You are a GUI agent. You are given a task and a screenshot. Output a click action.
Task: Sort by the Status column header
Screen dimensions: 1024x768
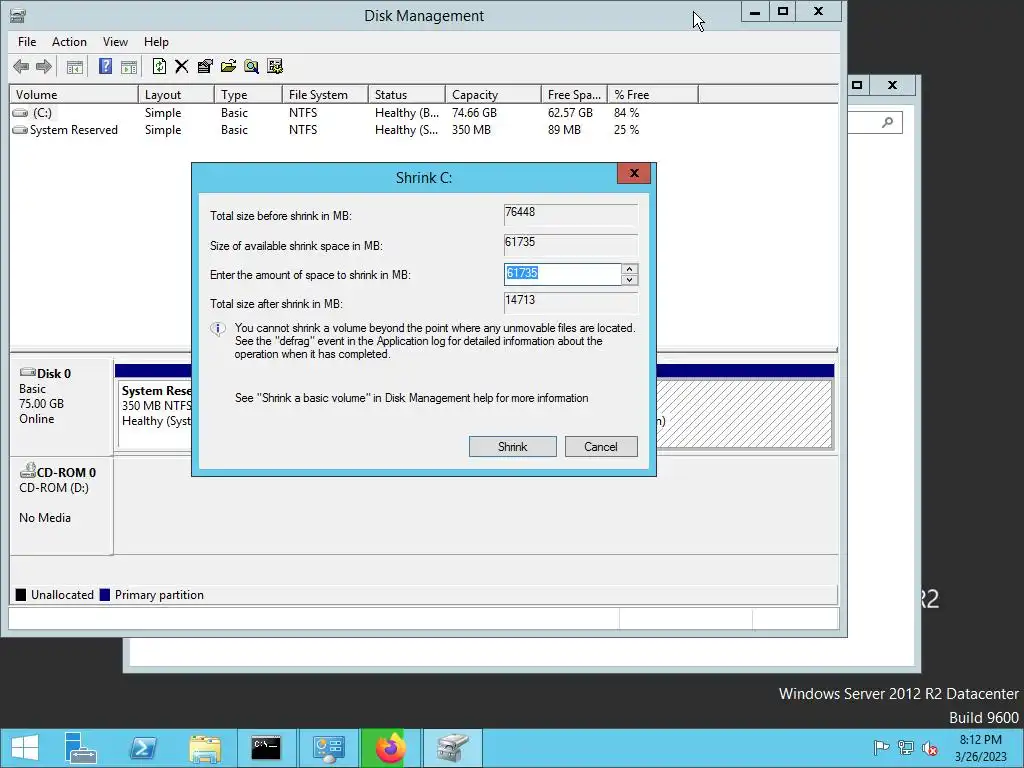point(407,95)
